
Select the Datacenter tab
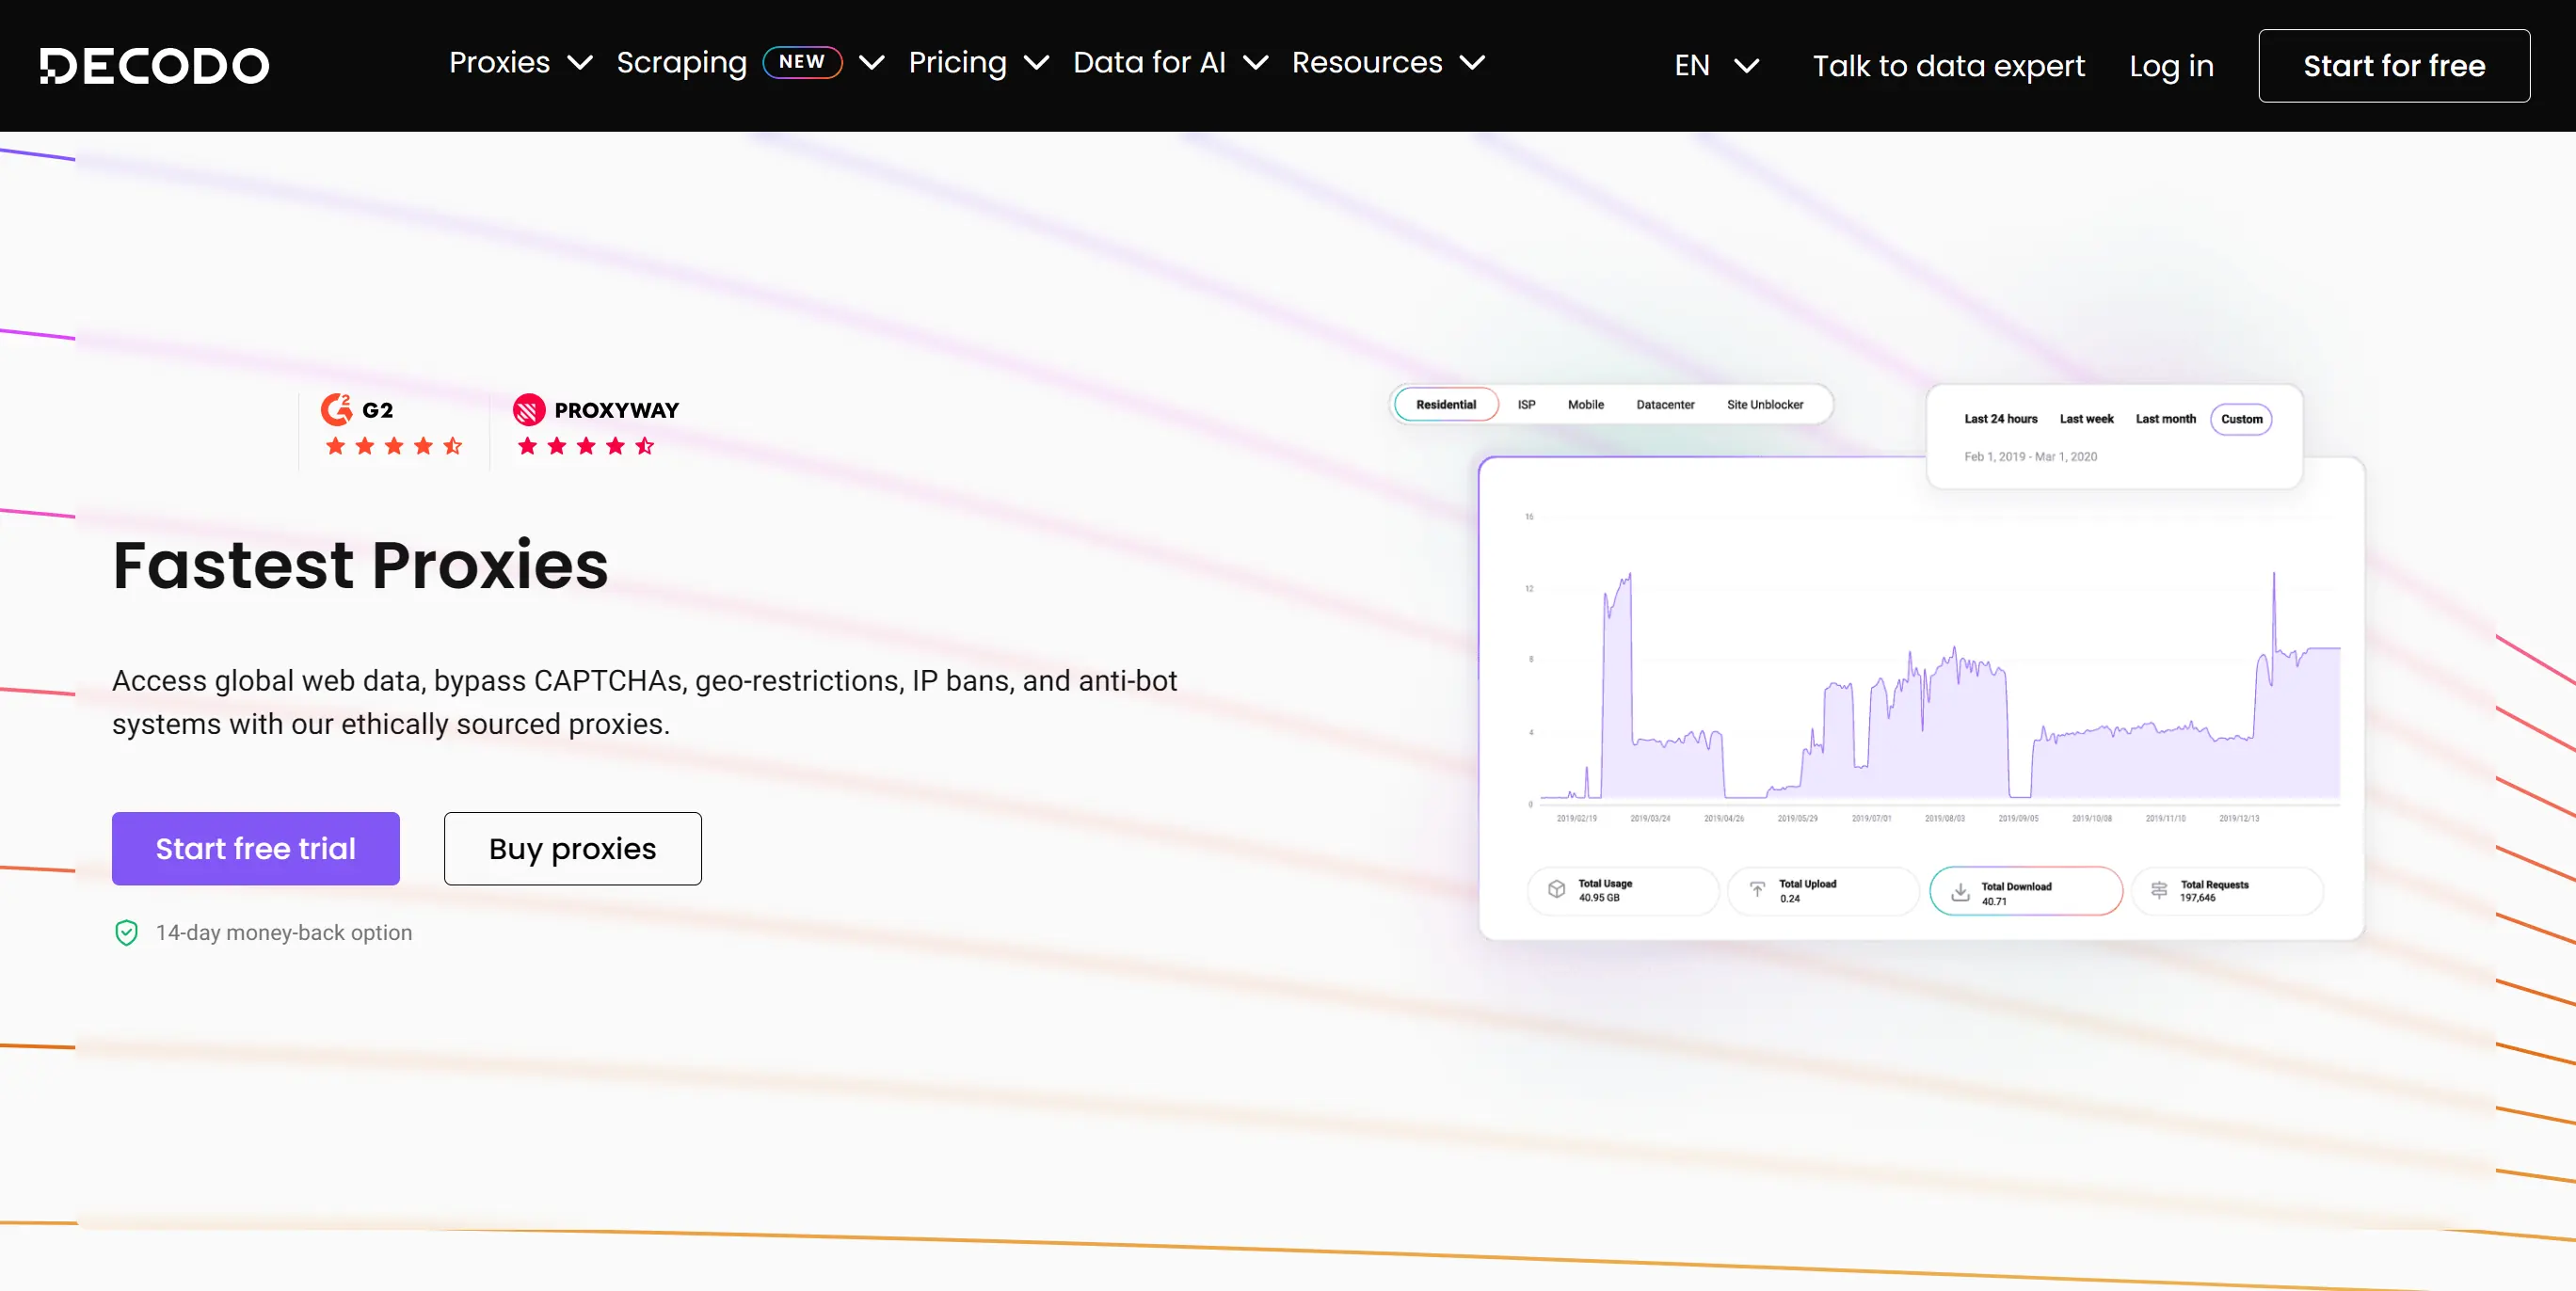(1666, 405)
